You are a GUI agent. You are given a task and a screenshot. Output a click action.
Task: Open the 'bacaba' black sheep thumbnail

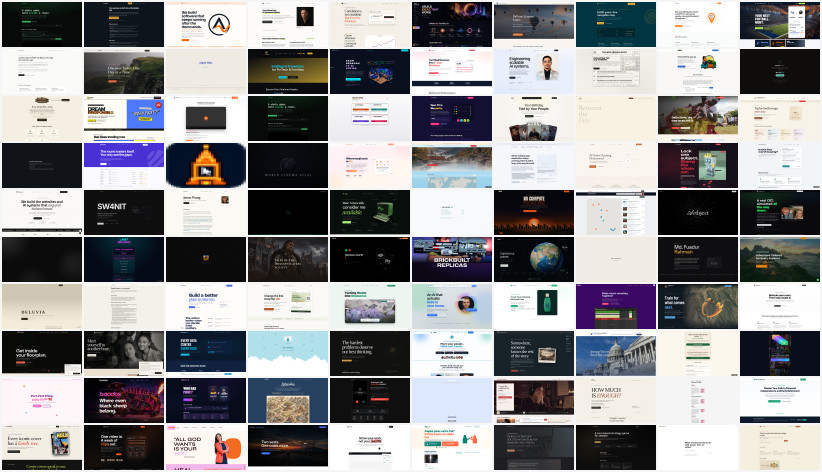124,401
